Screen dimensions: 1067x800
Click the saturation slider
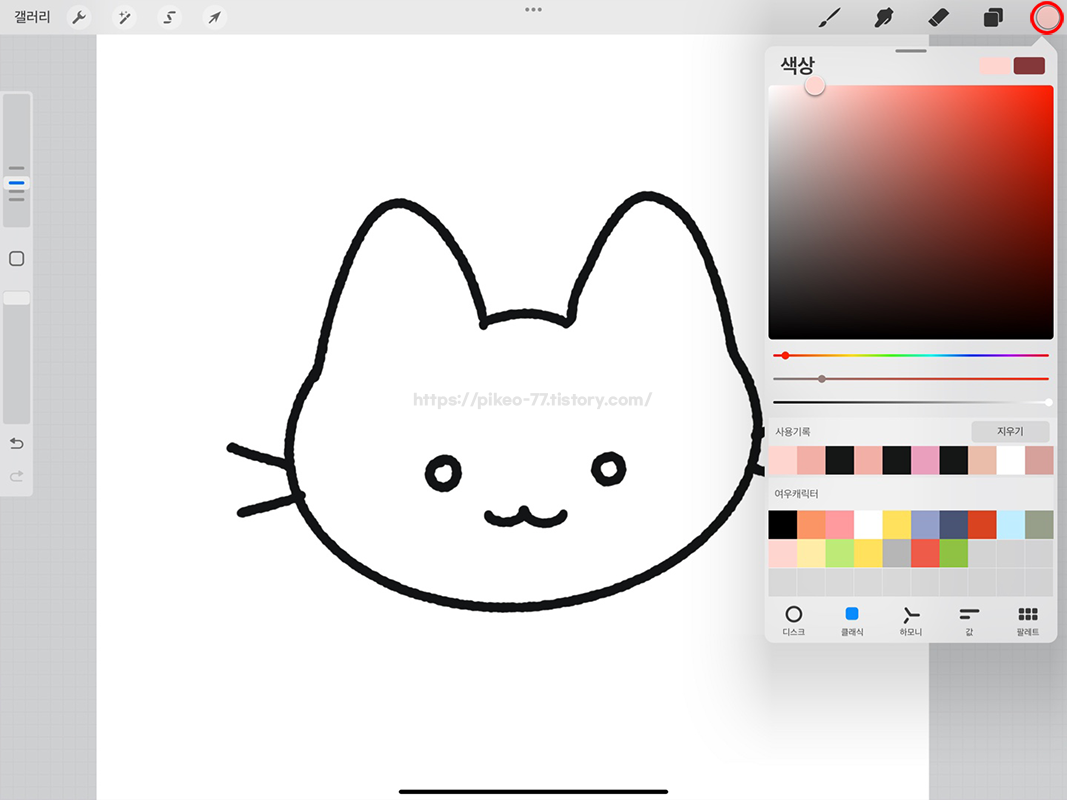pos(910,378)
